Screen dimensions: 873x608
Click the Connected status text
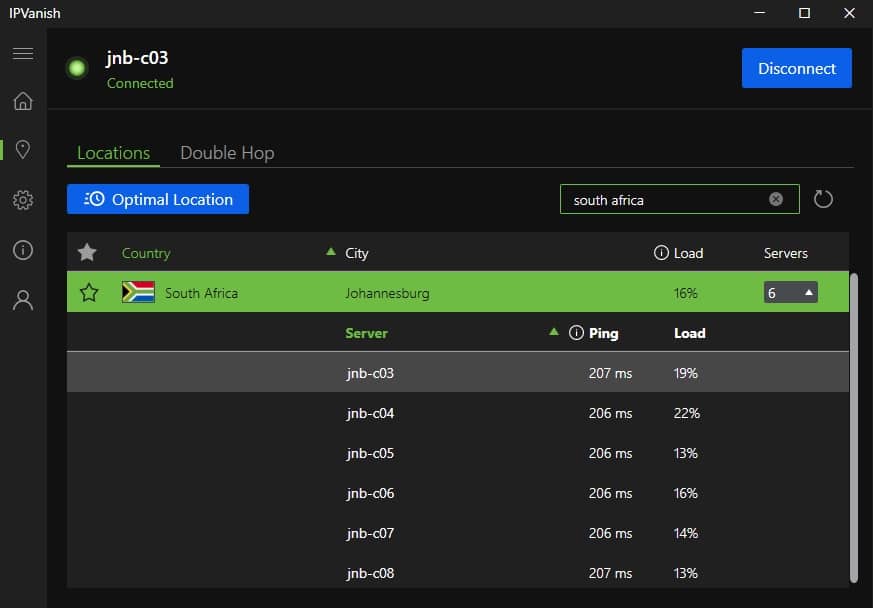pyautogui.click(x=140, y=83)
